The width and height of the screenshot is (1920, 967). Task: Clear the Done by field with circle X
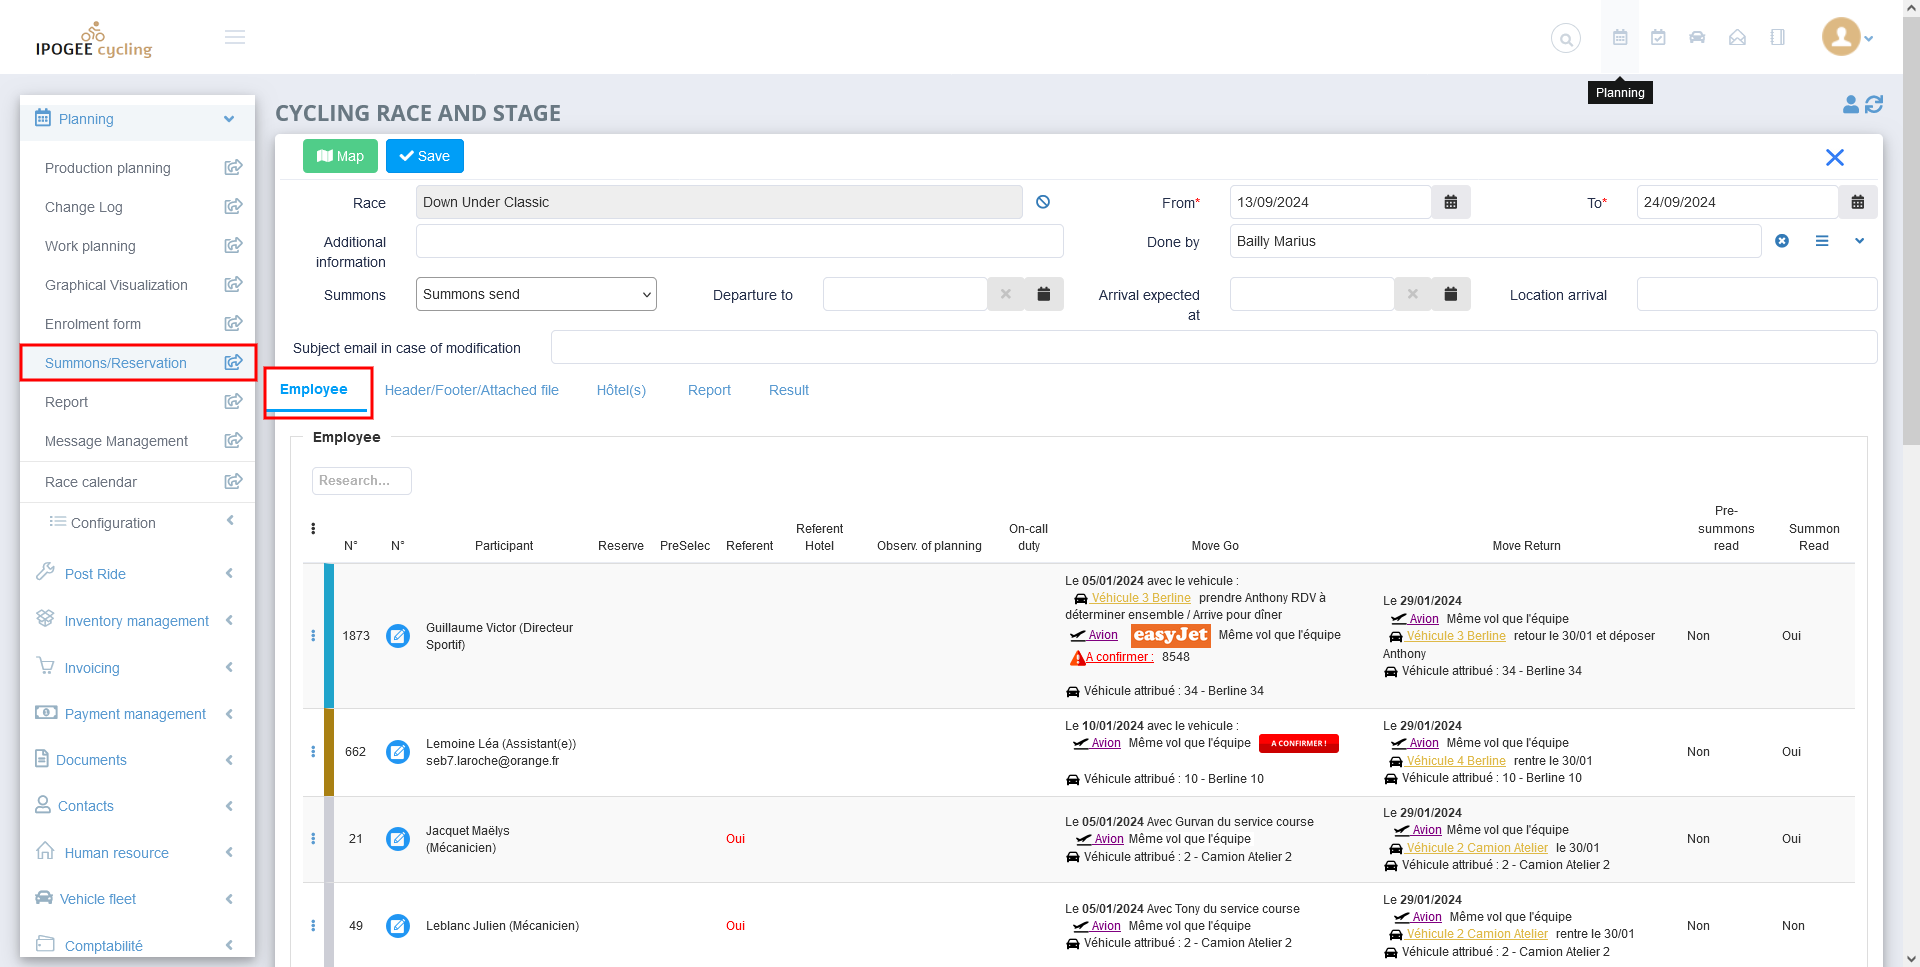[1782, 241]
